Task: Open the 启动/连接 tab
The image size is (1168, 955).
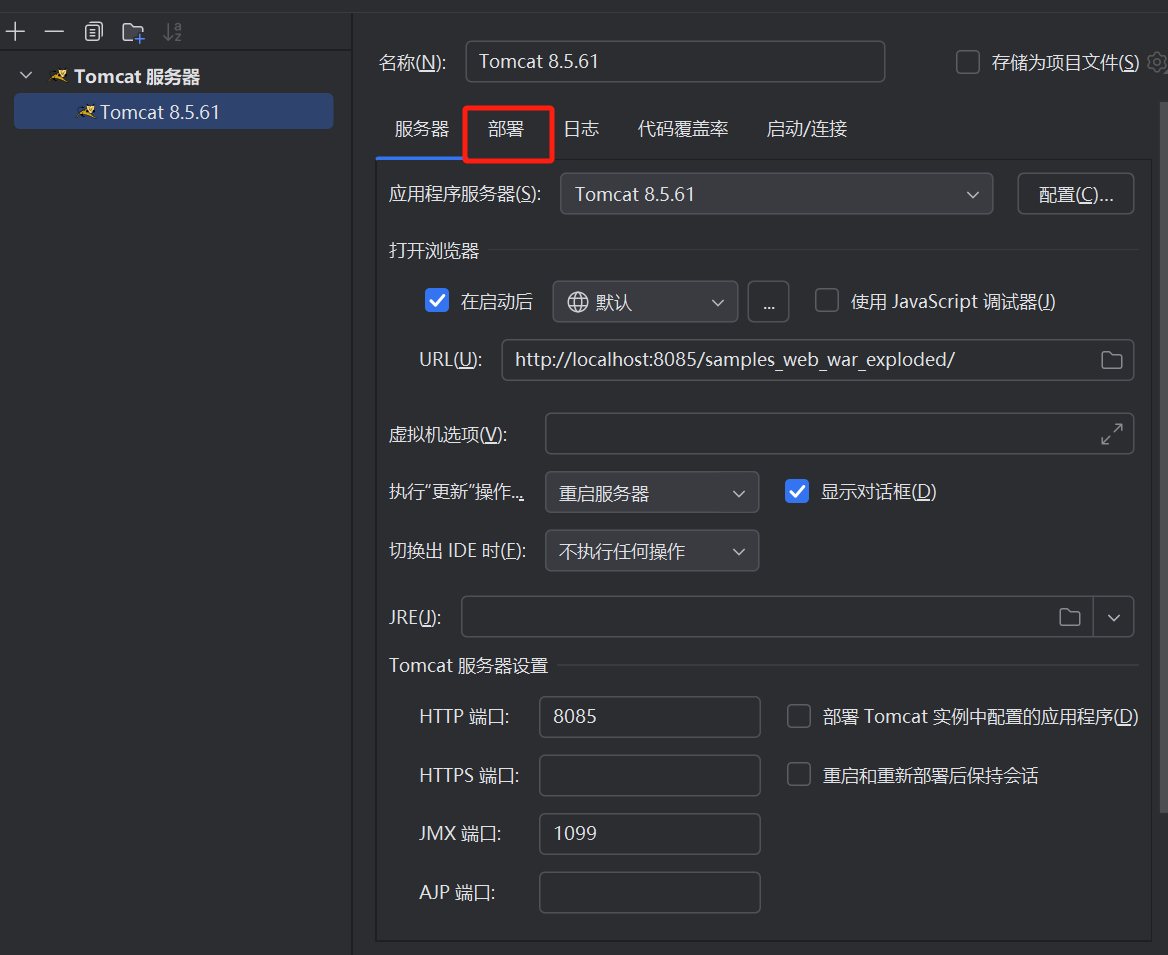Action: 806,129
